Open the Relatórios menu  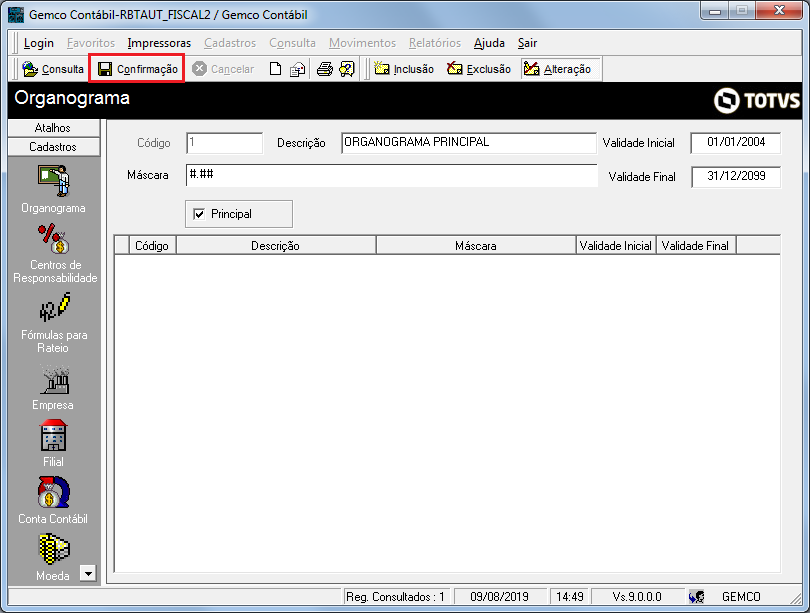pos(434,43)
